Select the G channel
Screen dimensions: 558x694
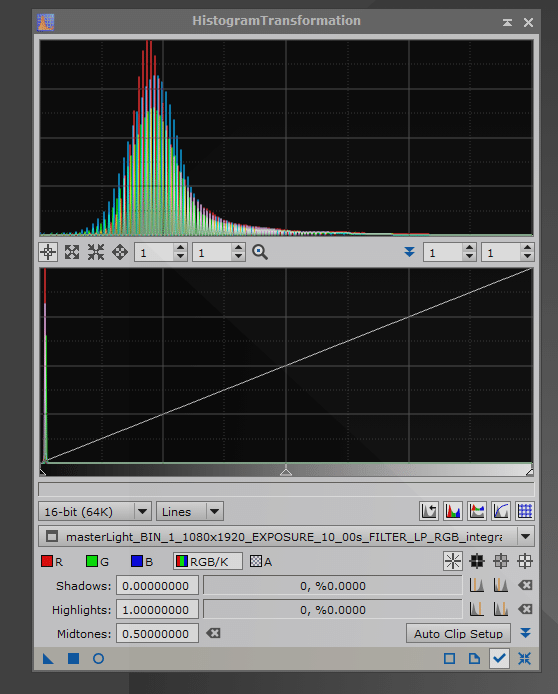coord(97,562)
